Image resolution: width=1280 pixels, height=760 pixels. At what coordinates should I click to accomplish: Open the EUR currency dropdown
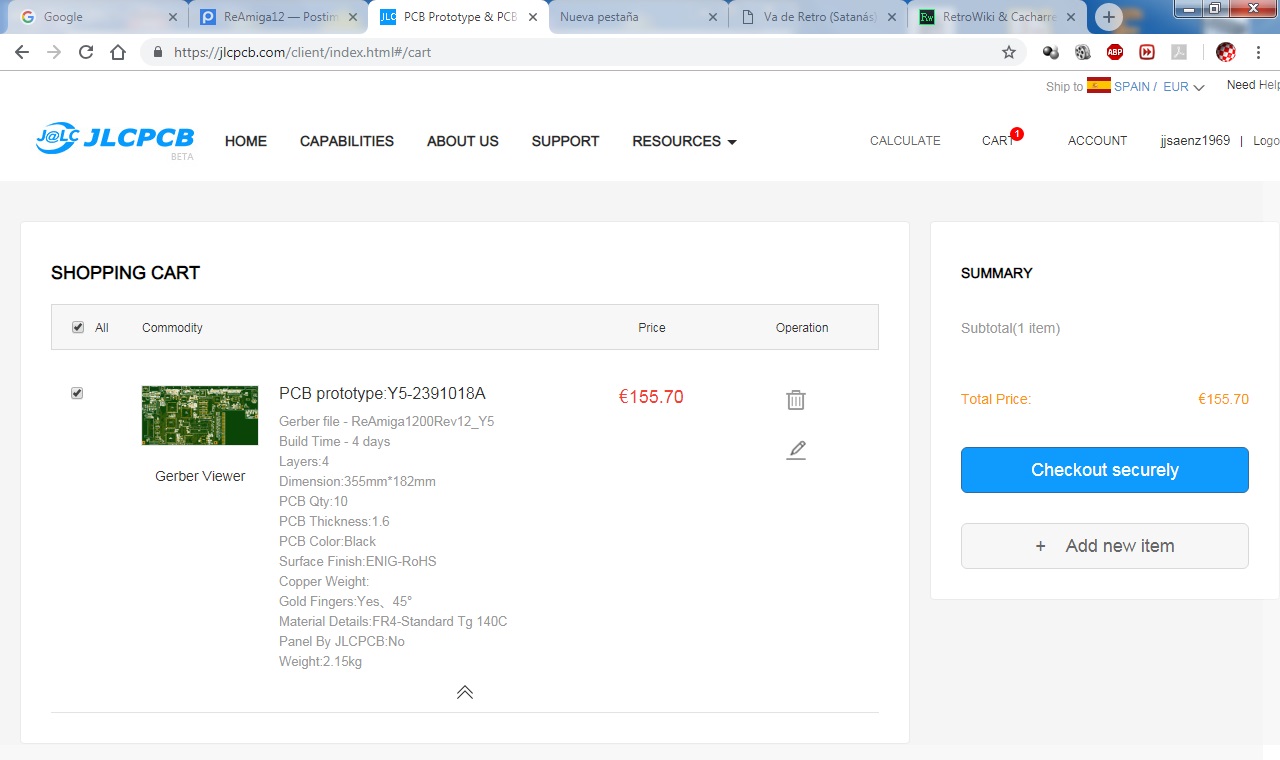pyautogui.click(x=1184, y=87)
